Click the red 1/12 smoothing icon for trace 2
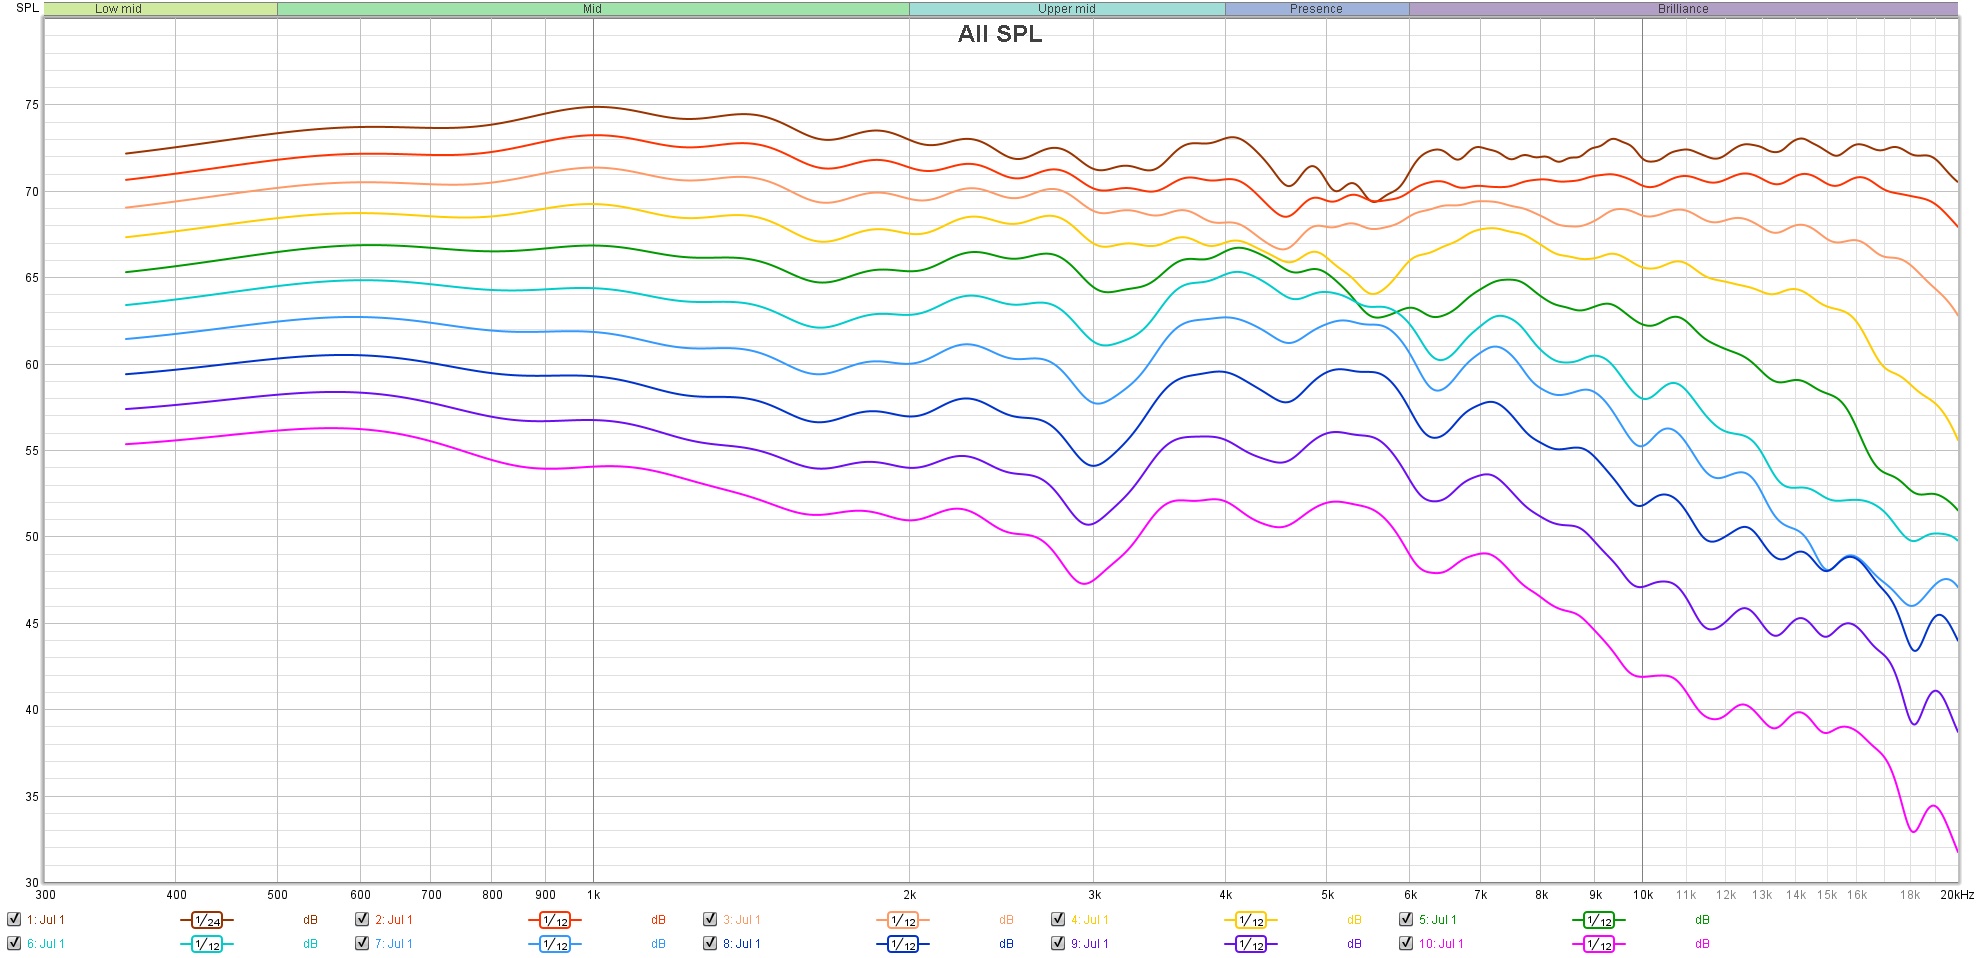This screenshot has width=1980, height=958. point(555,920)
